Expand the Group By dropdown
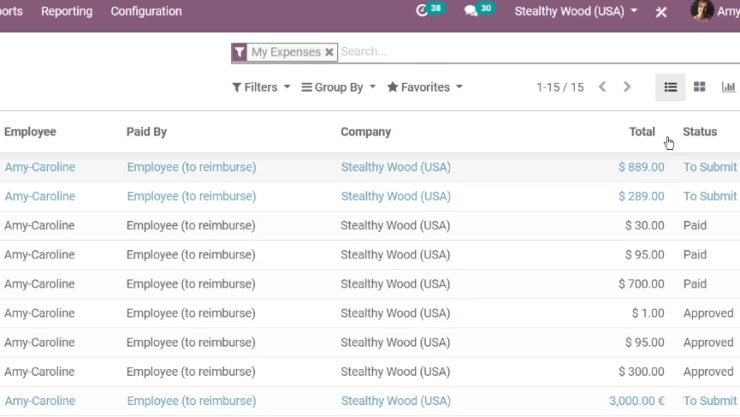This screenshot has height=417, width=740. point(339,87)
